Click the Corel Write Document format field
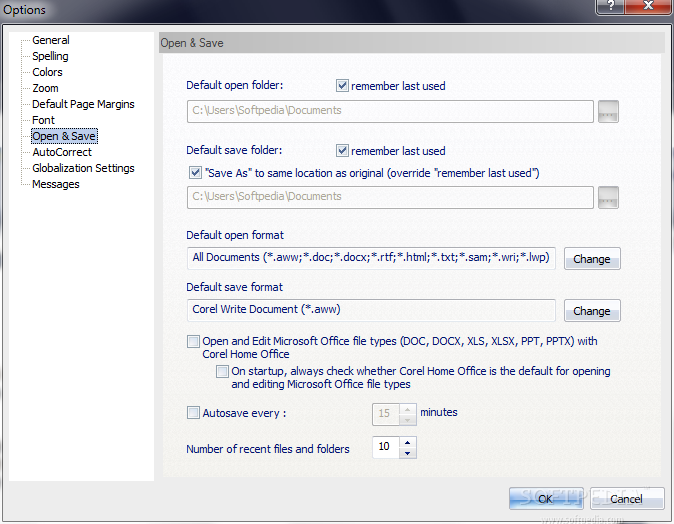 coord(371,310)
